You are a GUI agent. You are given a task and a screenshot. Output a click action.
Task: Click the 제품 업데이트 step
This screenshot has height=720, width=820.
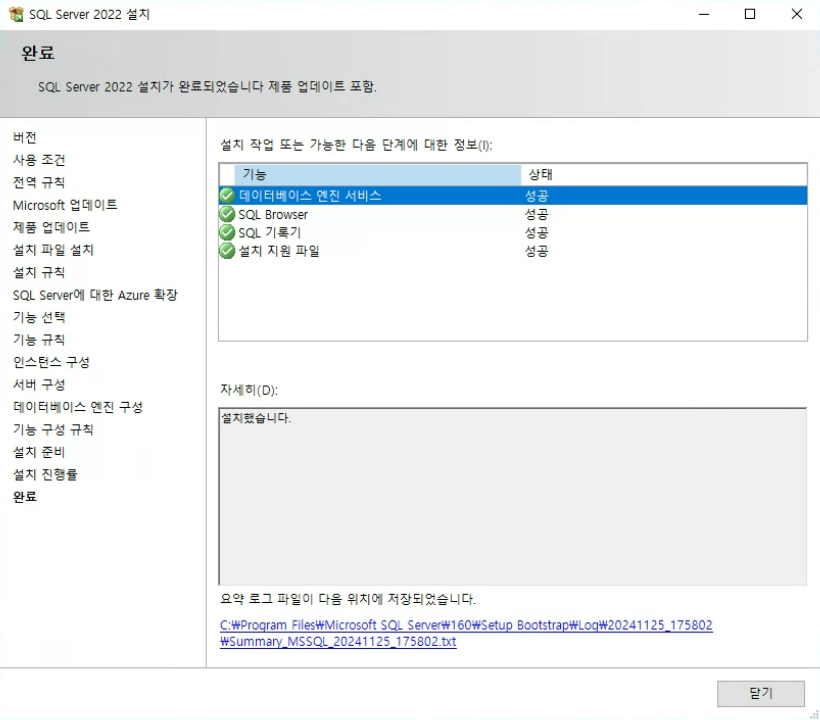(51, 227)
